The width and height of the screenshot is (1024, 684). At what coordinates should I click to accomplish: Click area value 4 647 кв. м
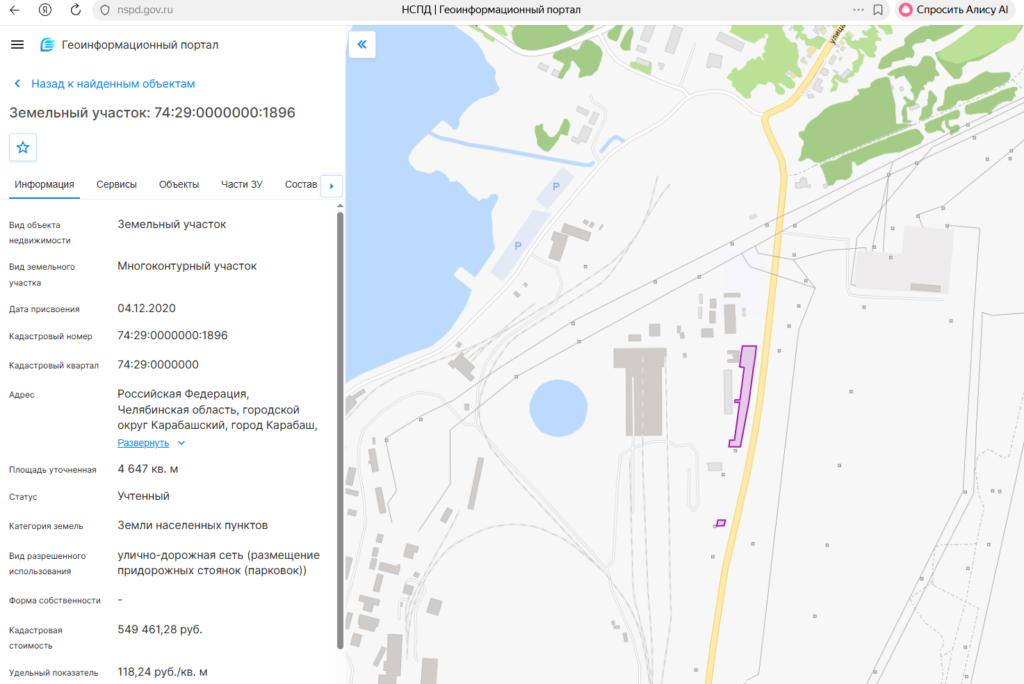click(148, 469)
